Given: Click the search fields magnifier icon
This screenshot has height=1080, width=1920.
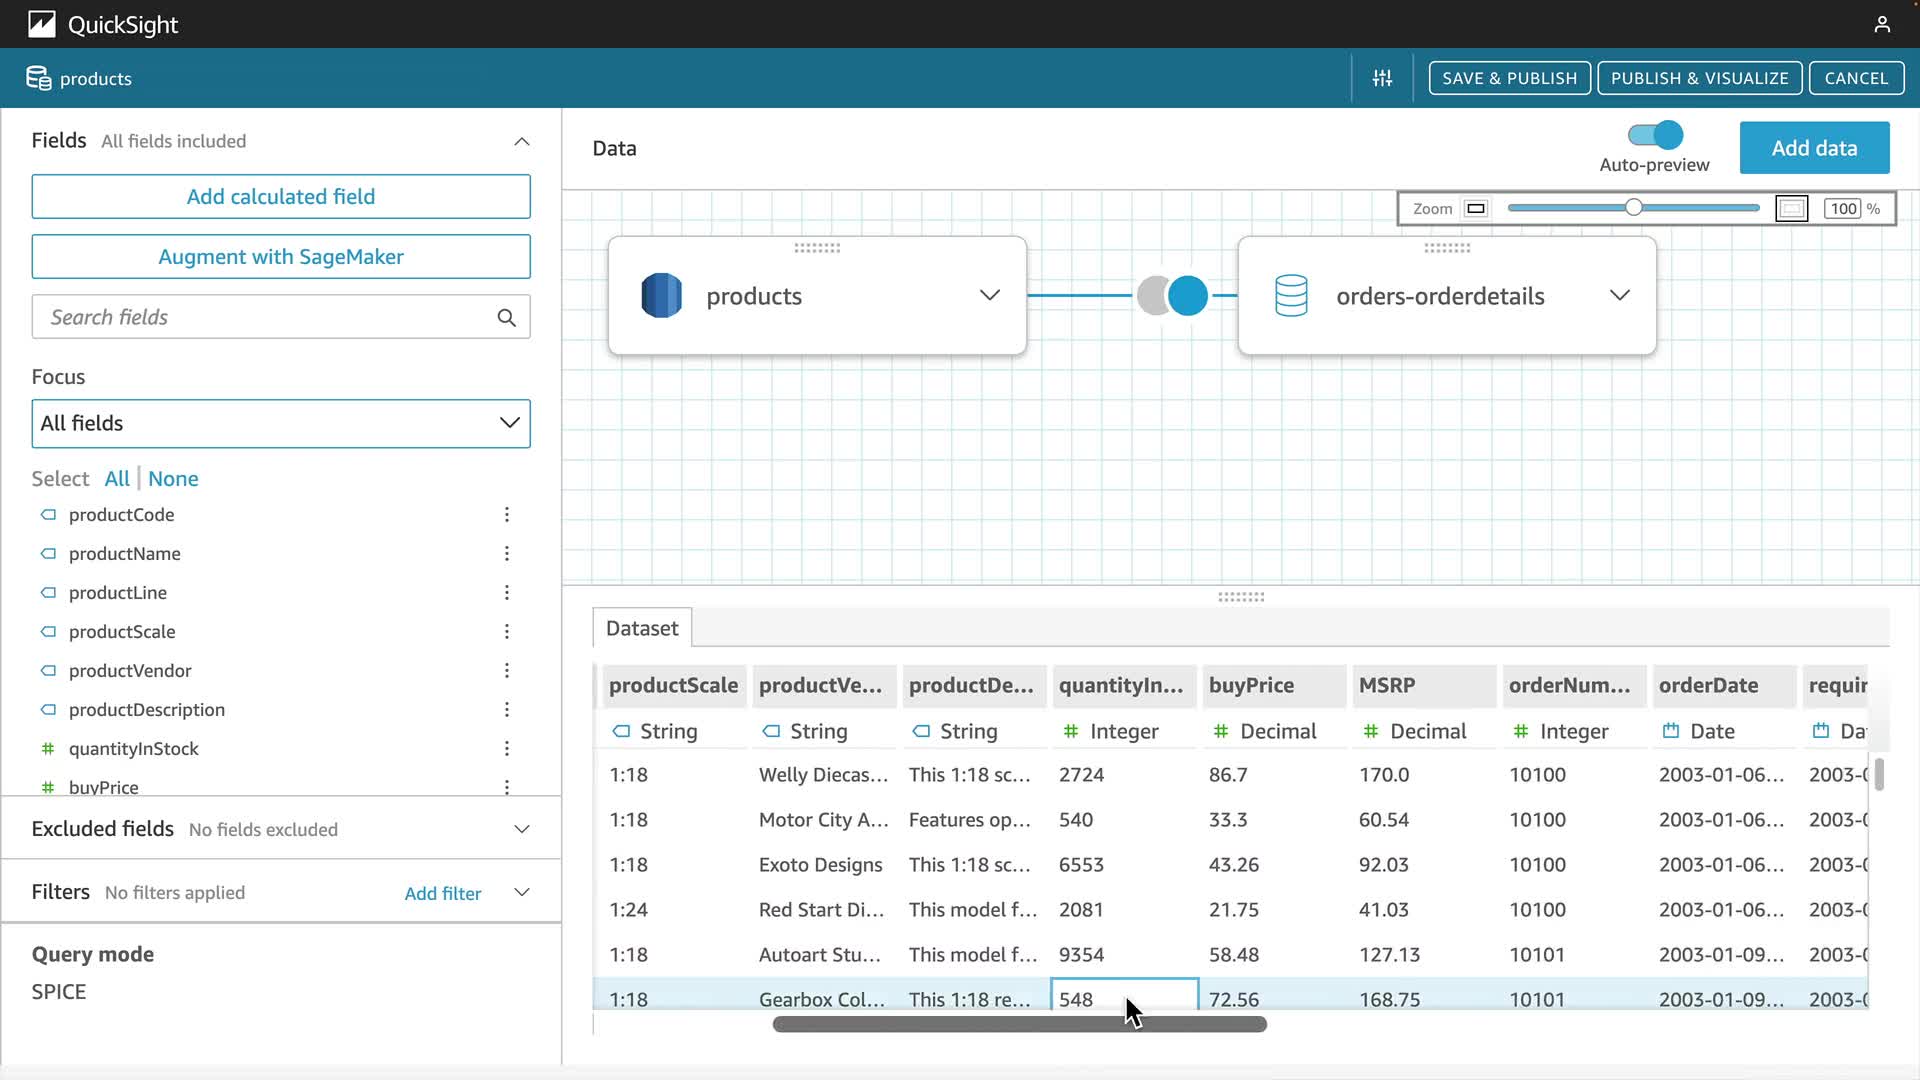Looking at the screenshot, I should click(506, 317).
